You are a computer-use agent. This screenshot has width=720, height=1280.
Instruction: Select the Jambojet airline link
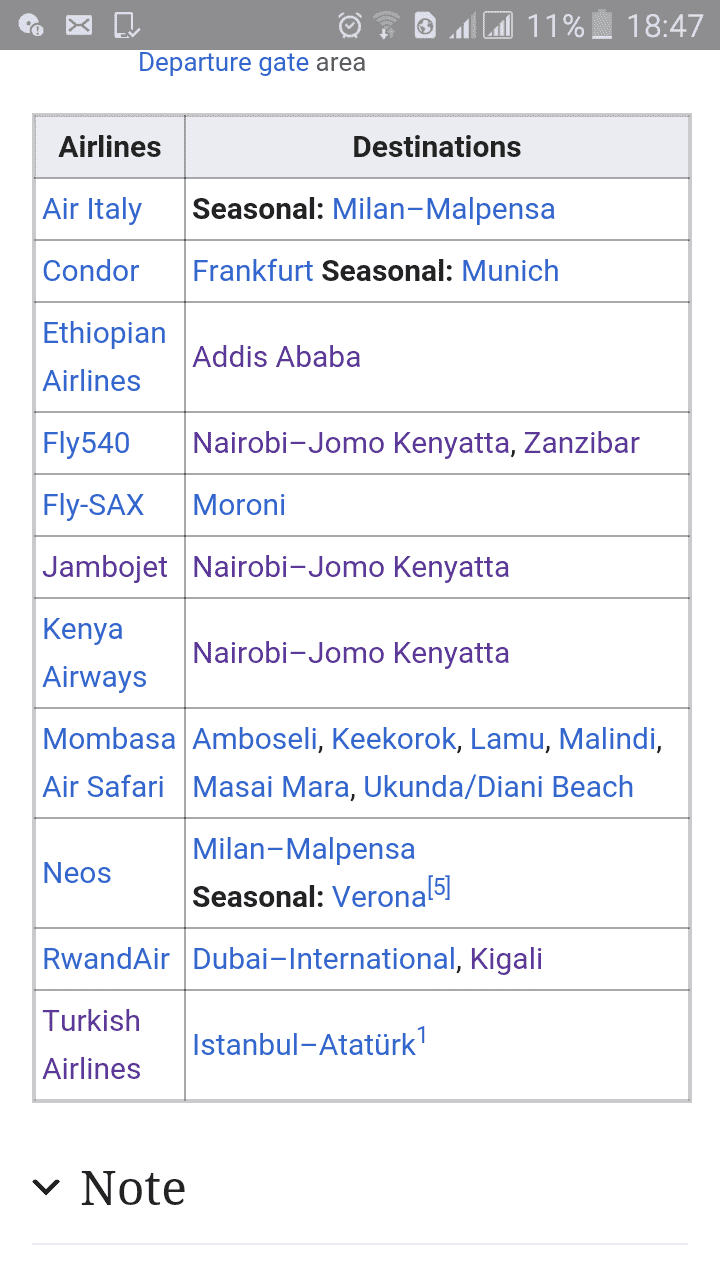[x=105, y=567]
